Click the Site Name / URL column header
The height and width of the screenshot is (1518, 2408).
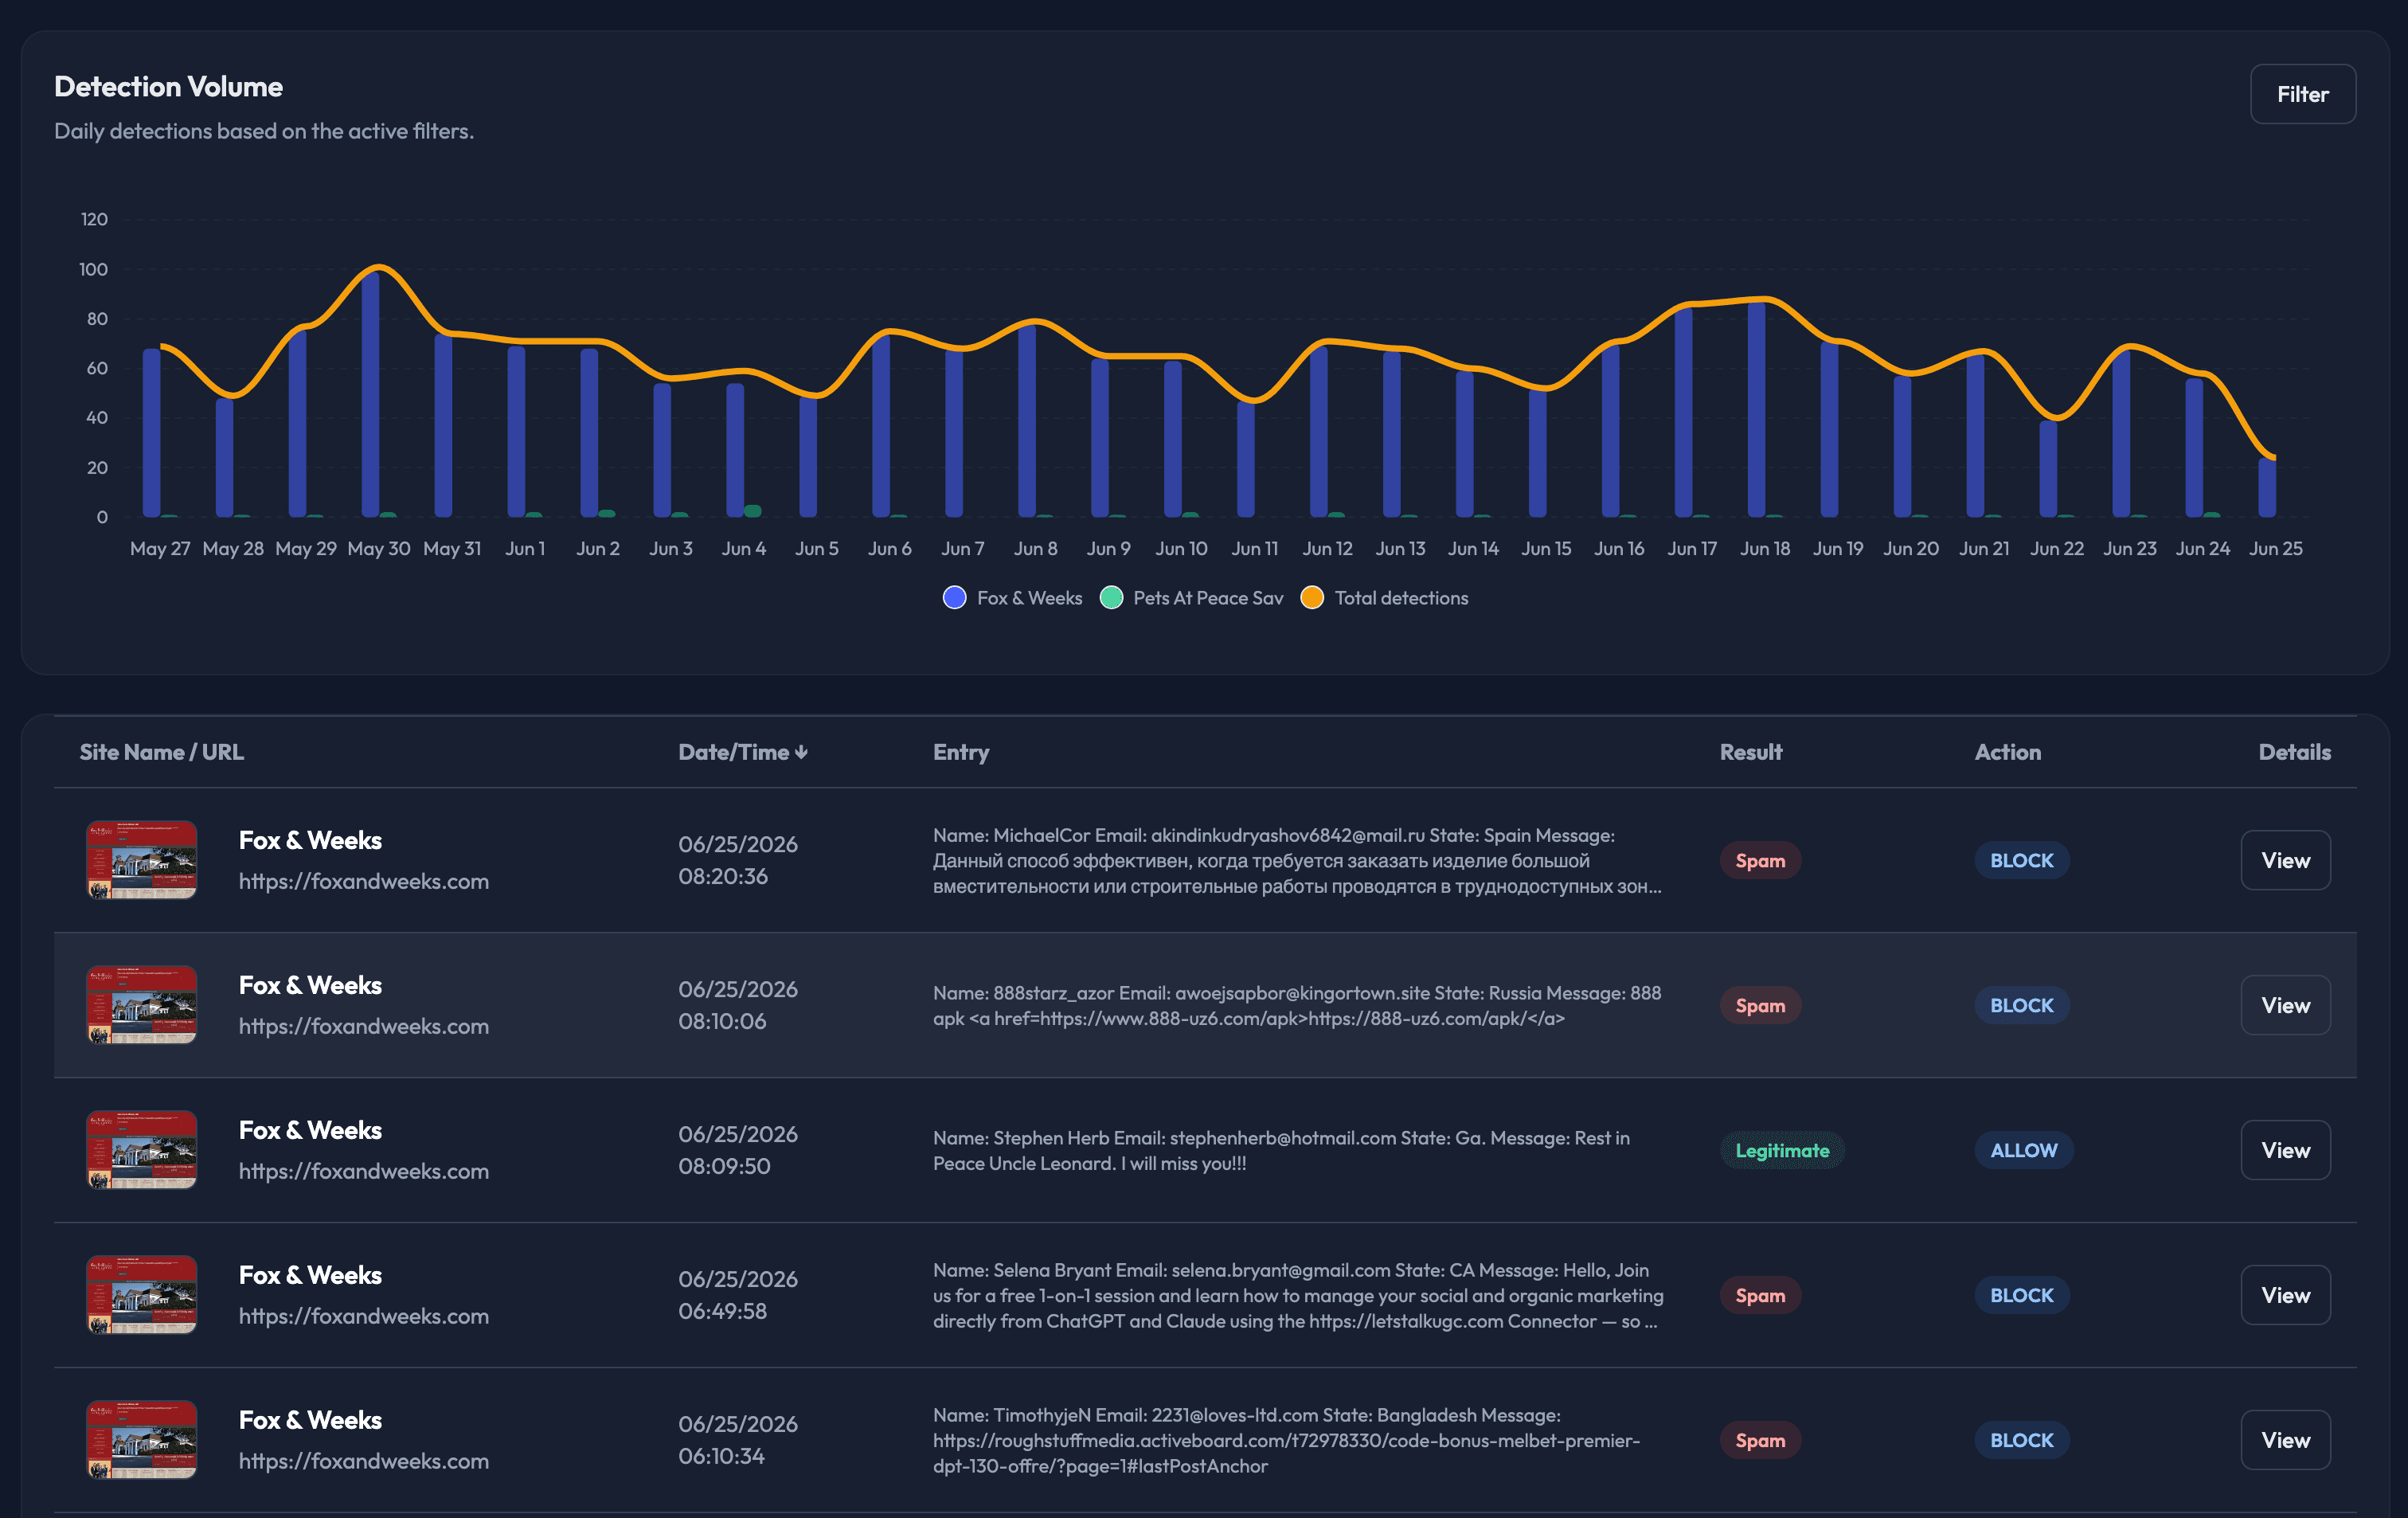(162, 752)
